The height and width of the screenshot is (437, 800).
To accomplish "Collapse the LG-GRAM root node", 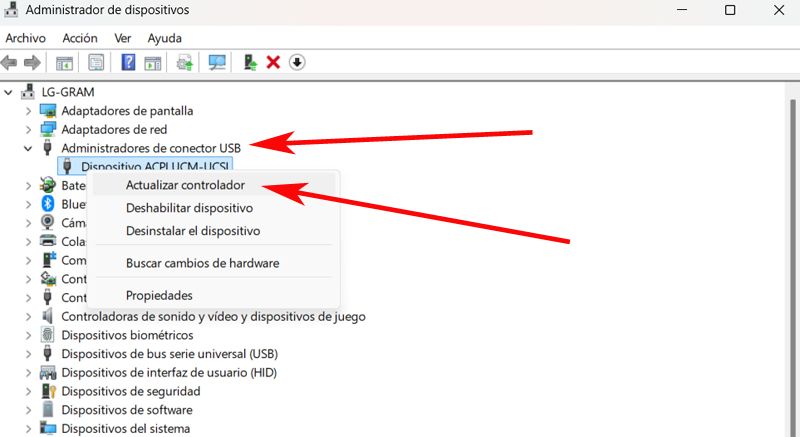I will (x=9, y=92).
